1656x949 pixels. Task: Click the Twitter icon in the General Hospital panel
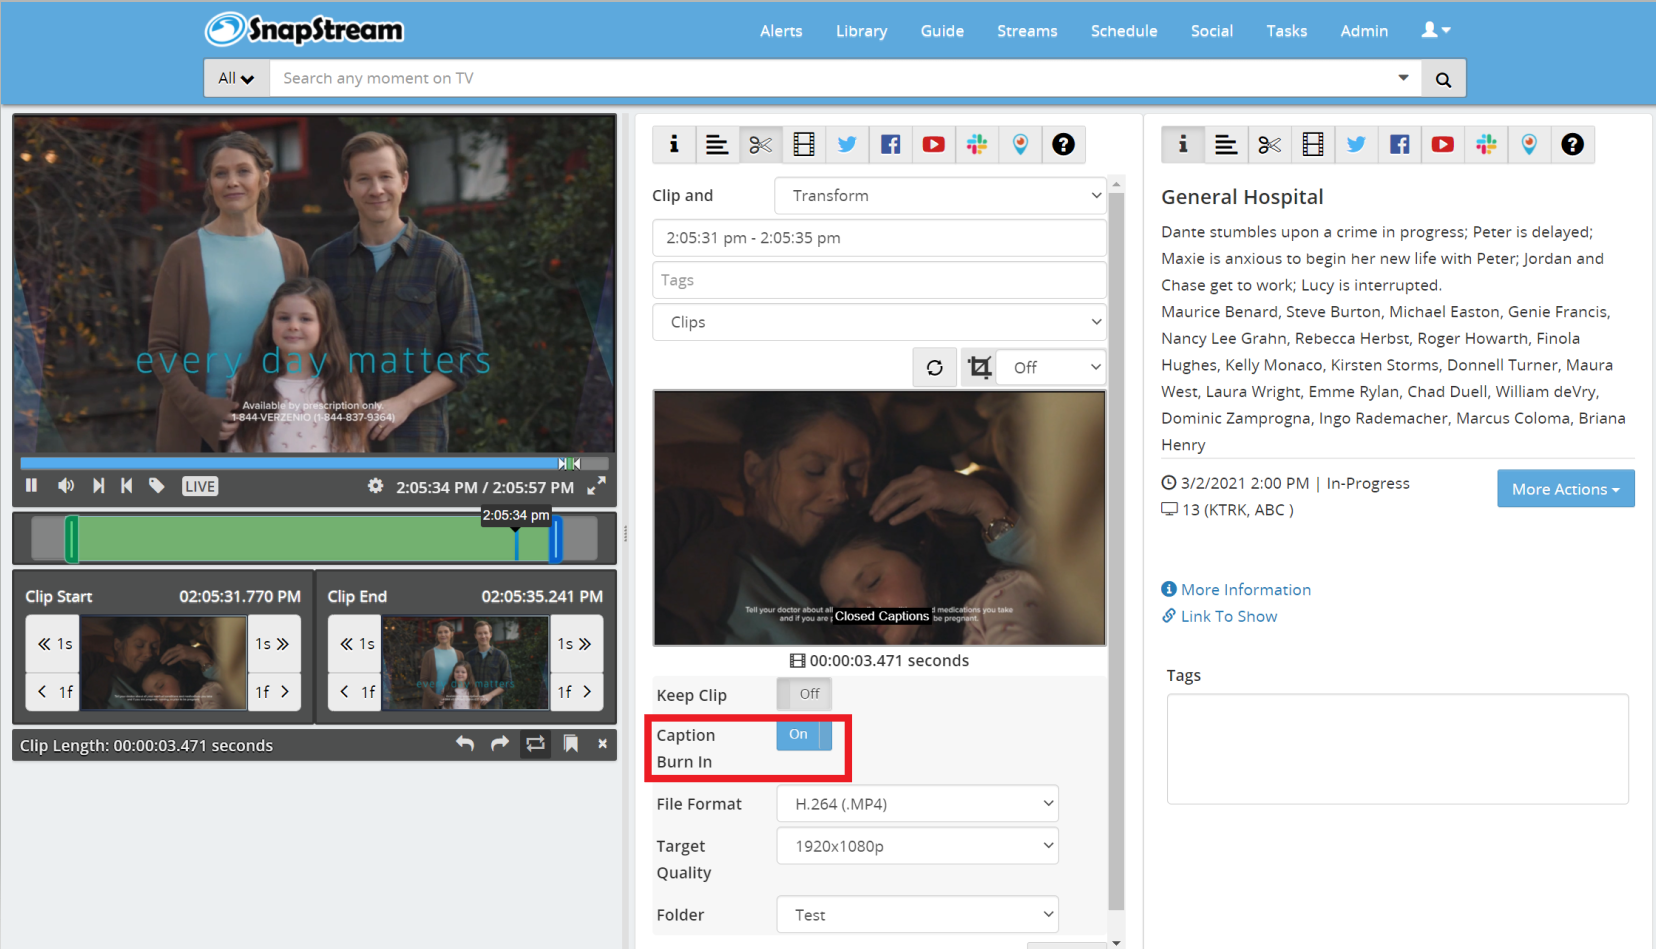1356,145
